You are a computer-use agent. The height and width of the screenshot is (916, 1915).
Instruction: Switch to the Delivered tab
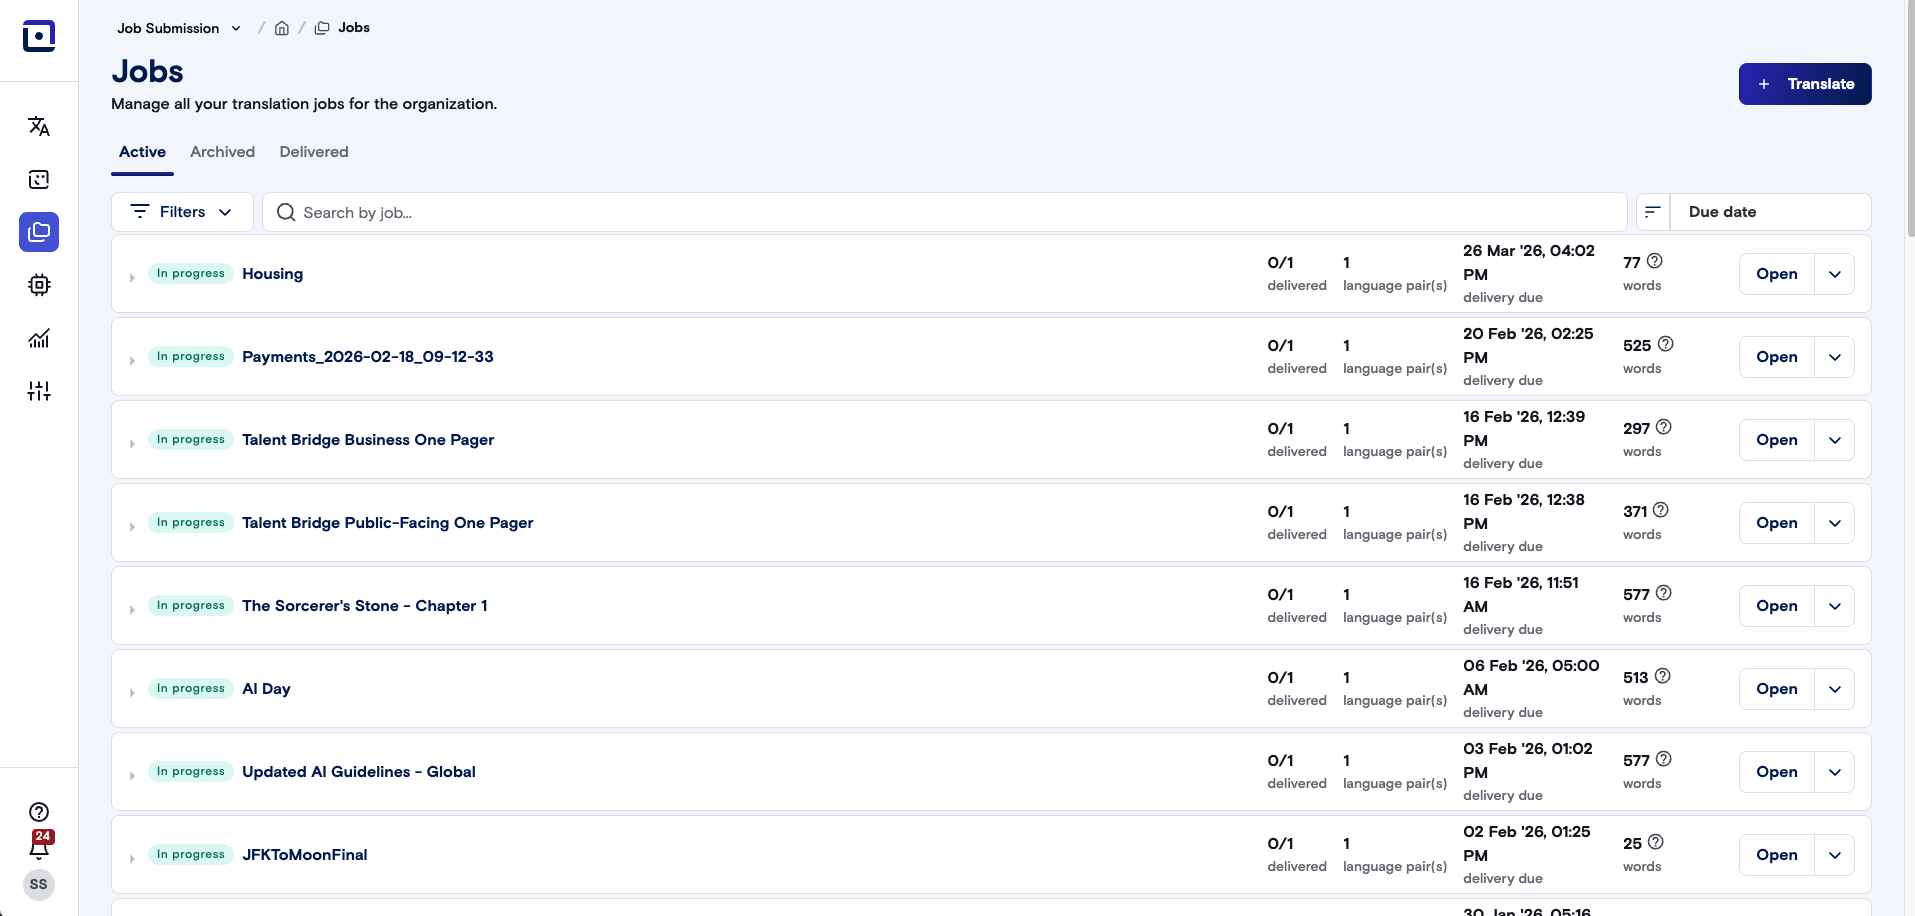(x=314, y=152)
